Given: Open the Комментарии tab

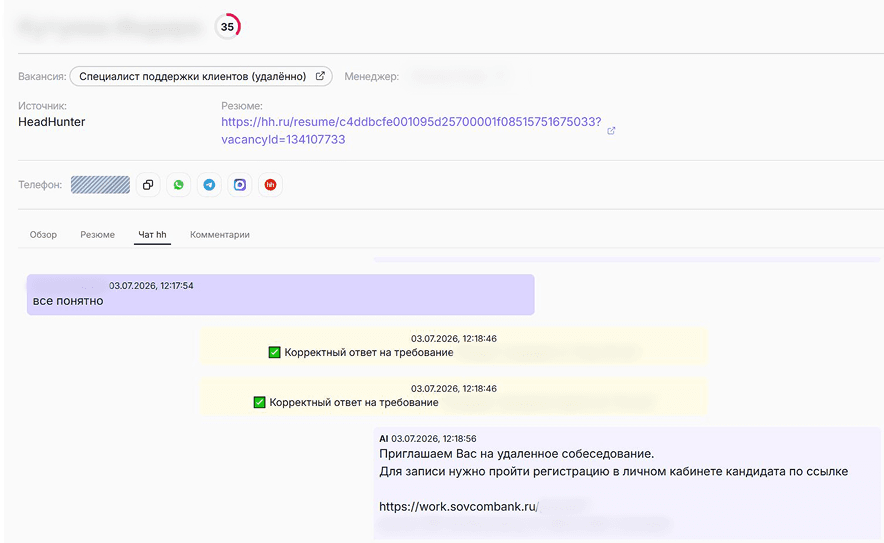Looking at the screenshot, I should [220, 235].
